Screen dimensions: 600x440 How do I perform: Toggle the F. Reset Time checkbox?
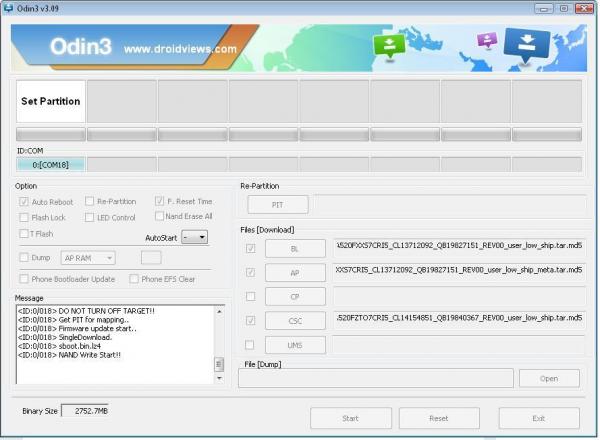tap(160, 201)
